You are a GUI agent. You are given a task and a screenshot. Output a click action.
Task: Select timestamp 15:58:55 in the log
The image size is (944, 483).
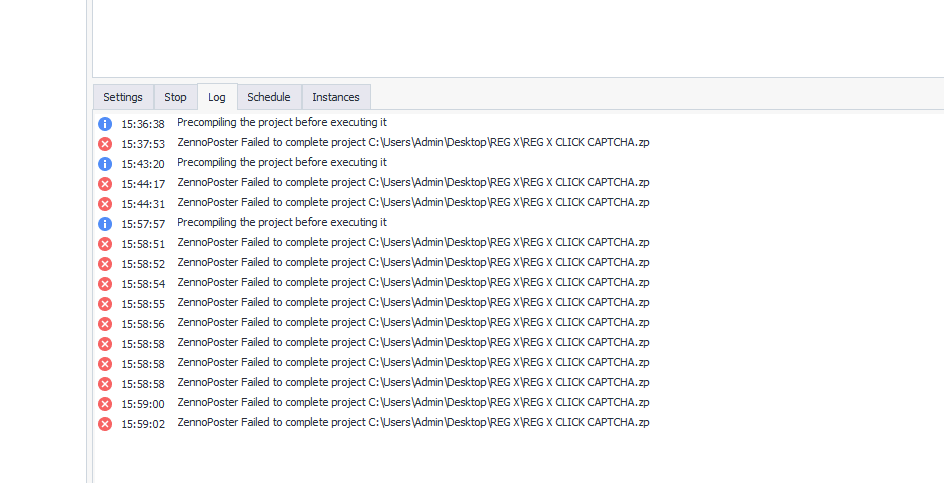[x=143, y=304]
